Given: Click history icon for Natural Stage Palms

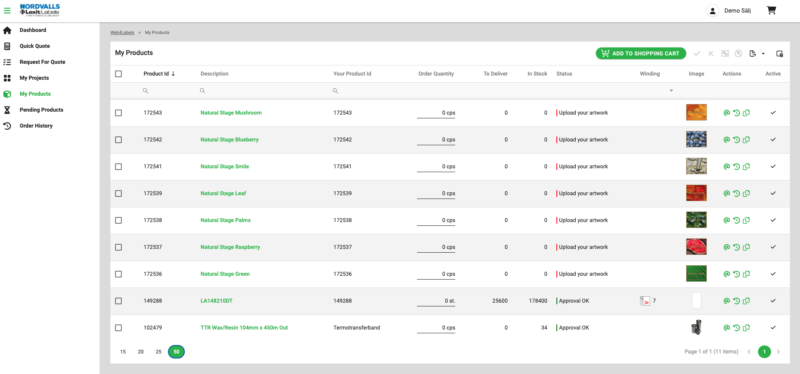Looking at the screenshot, I should [736, 220].
